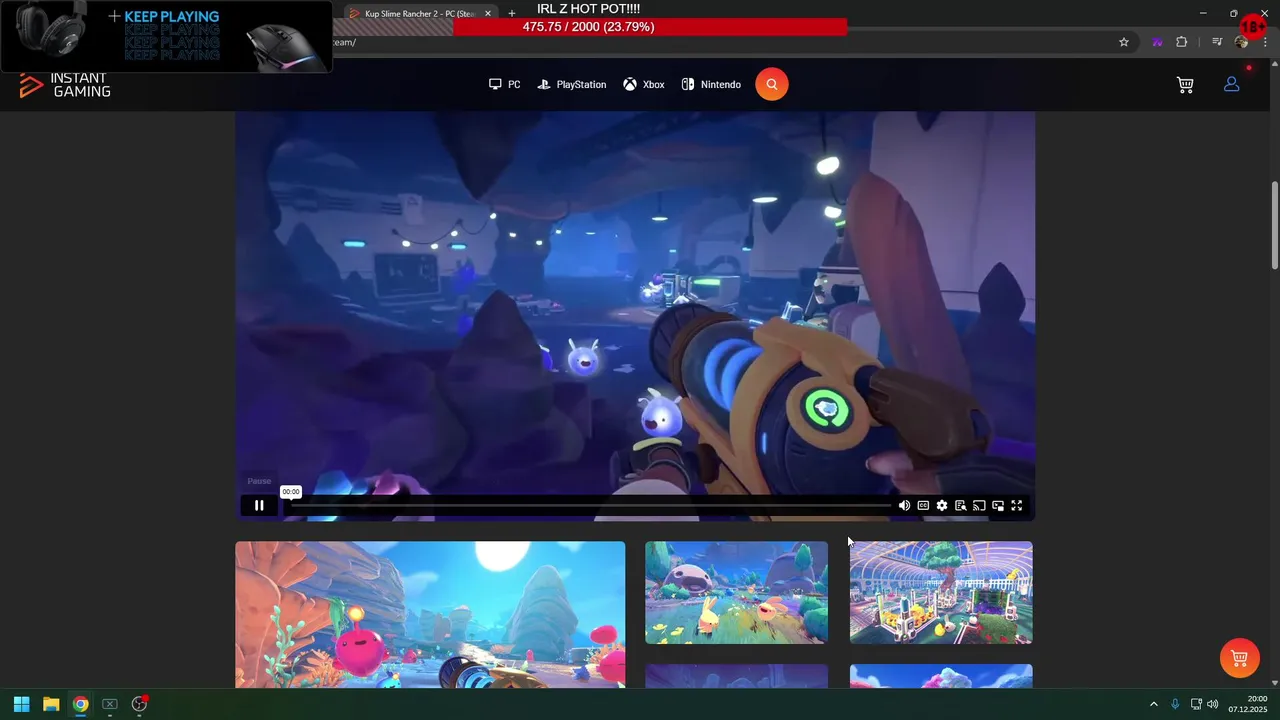Screen dimensions: 1280x720
Task: Open a new browser tab
Action: coord(512,14)
